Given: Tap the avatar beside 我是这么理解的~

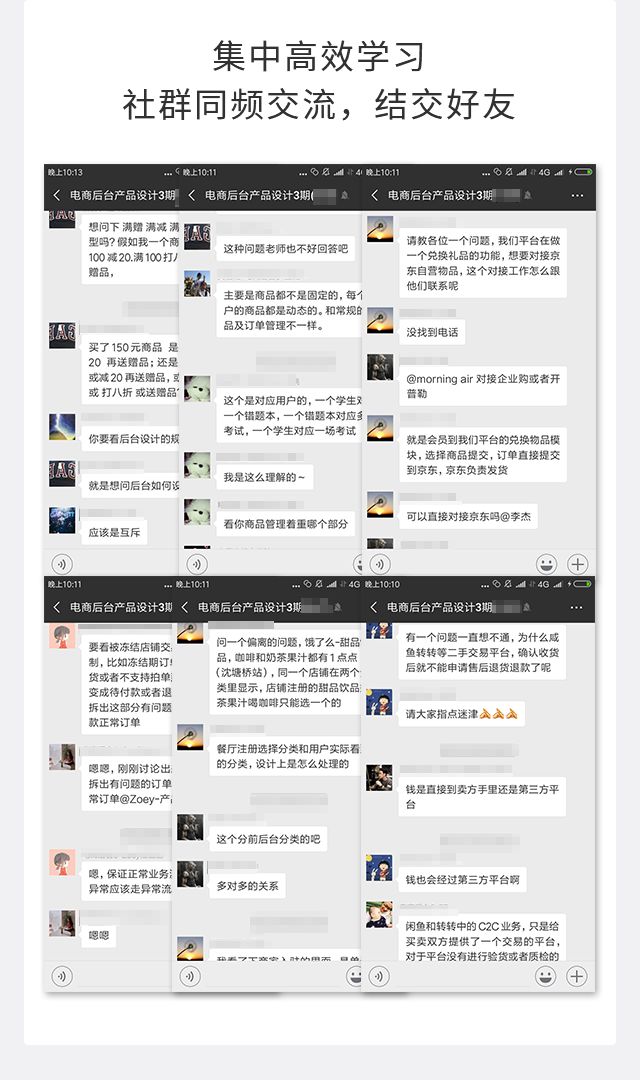Looking at the screenshot, I should click(197, 466).
